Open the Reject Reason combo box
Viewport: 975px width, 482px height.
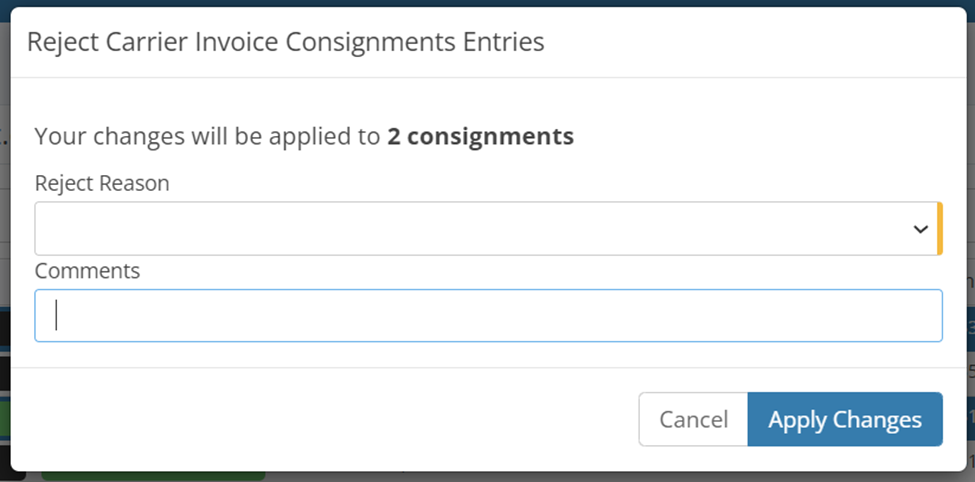(x=485, y=229)
